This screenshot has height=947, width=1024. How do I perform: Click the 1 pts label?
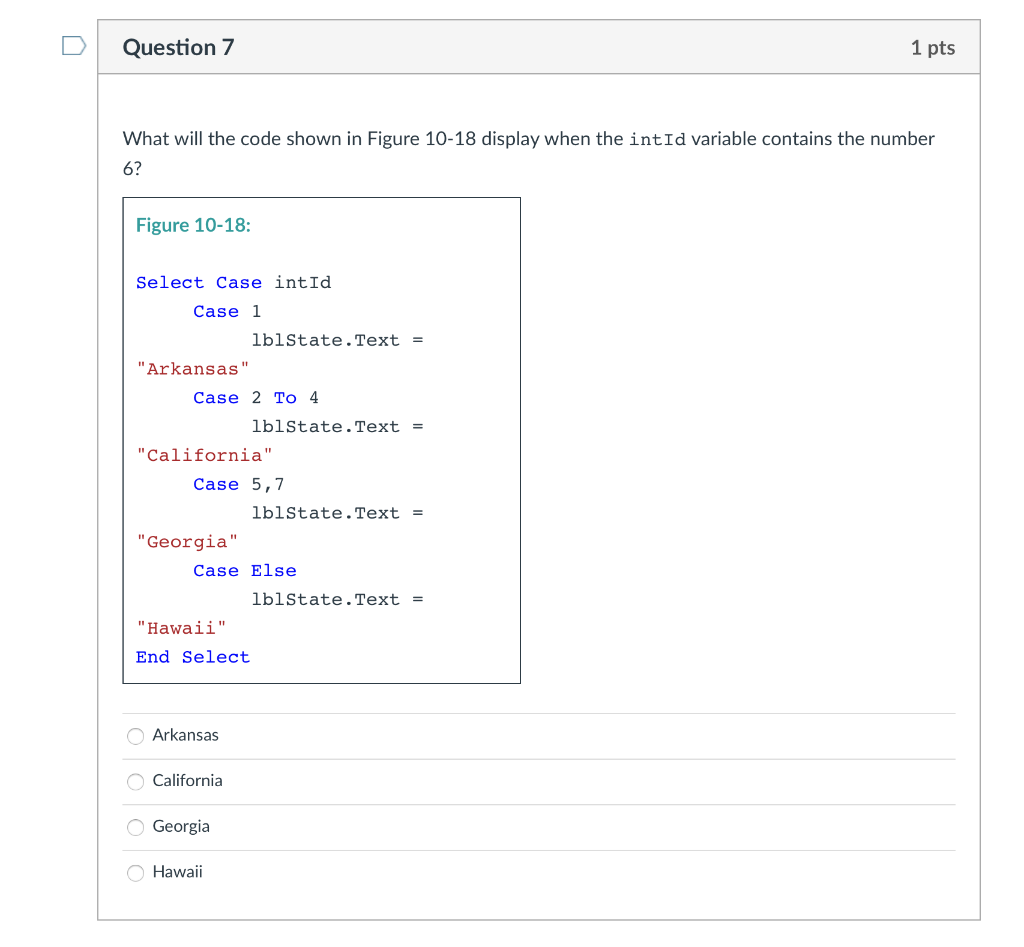coord(933,46)
